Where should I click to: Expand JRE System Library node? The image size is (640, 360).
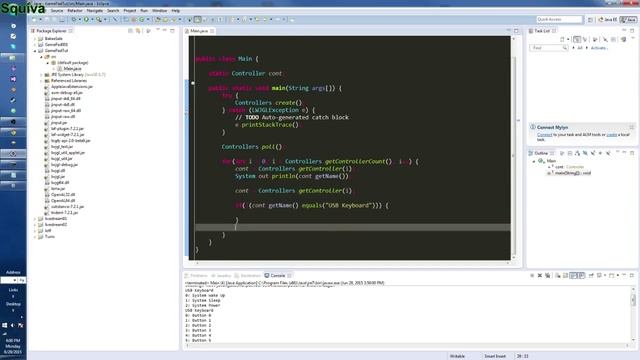[41, 75]
